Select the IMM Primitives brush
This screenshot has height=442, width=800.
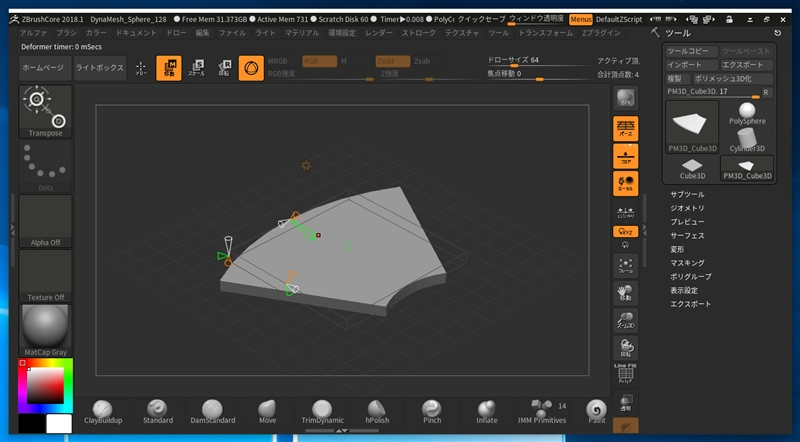[542, 412]
